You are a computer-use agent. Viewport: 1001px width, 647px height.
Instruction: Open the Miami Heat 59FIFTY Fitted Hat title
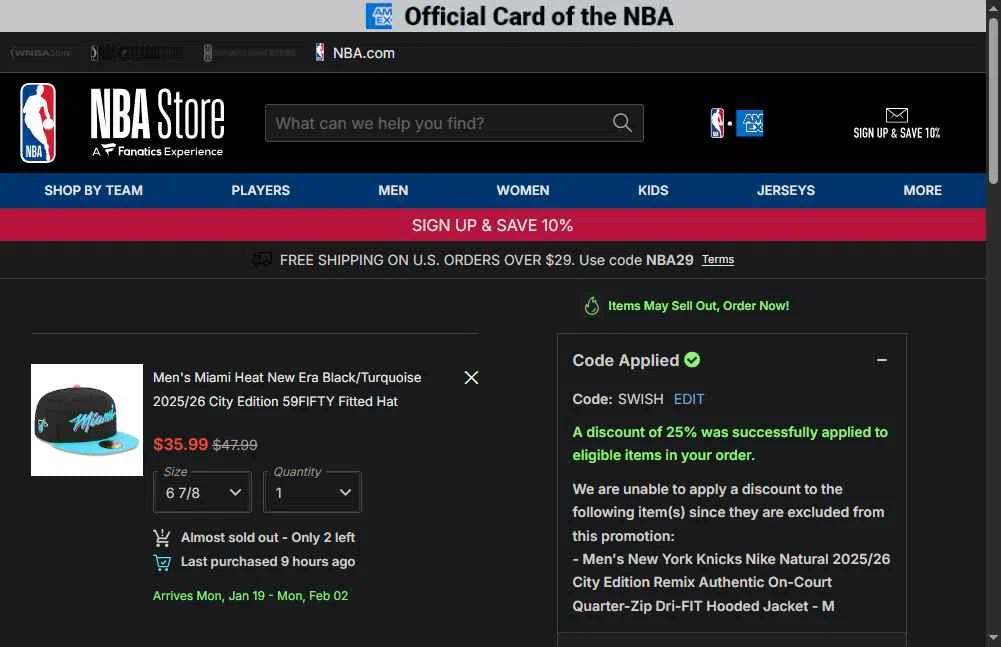287,389
